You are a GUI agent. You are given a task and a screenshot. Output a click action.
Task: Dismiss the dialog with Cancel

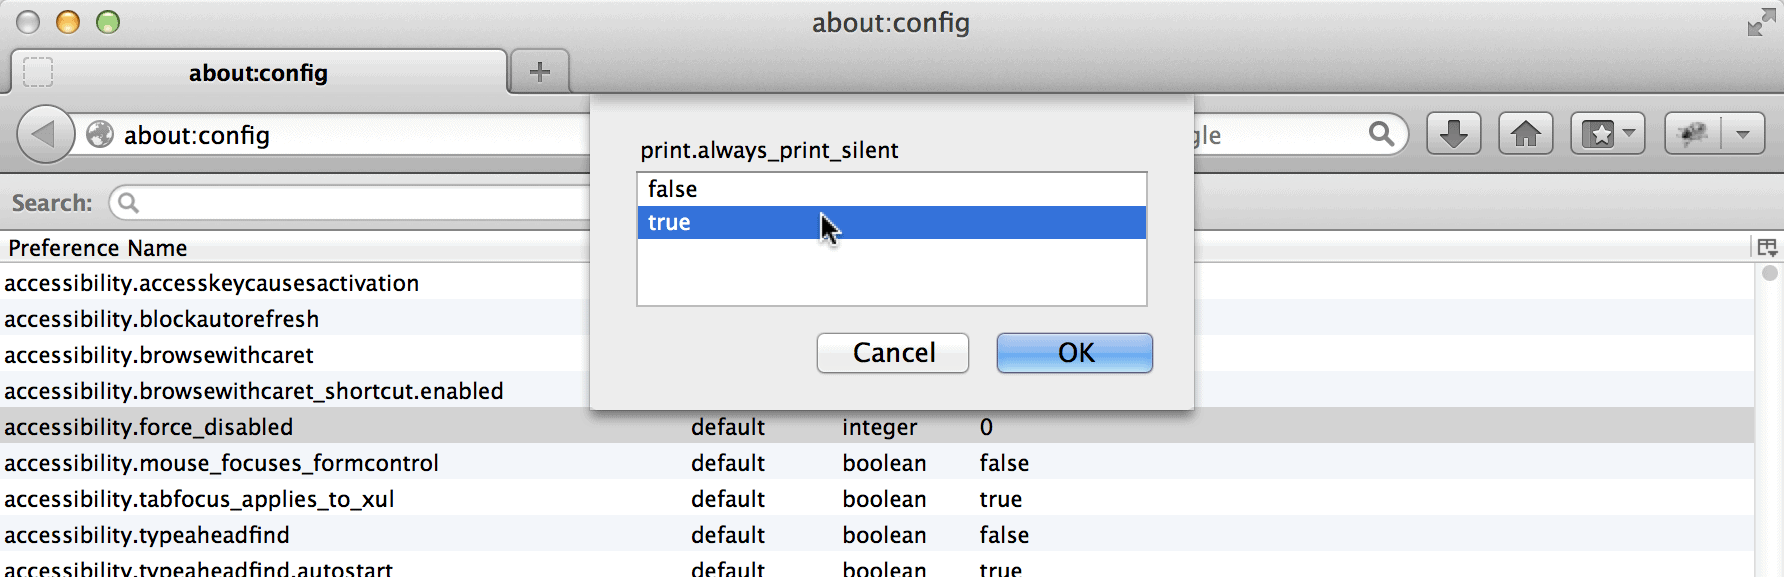click(x=892, y=352)
